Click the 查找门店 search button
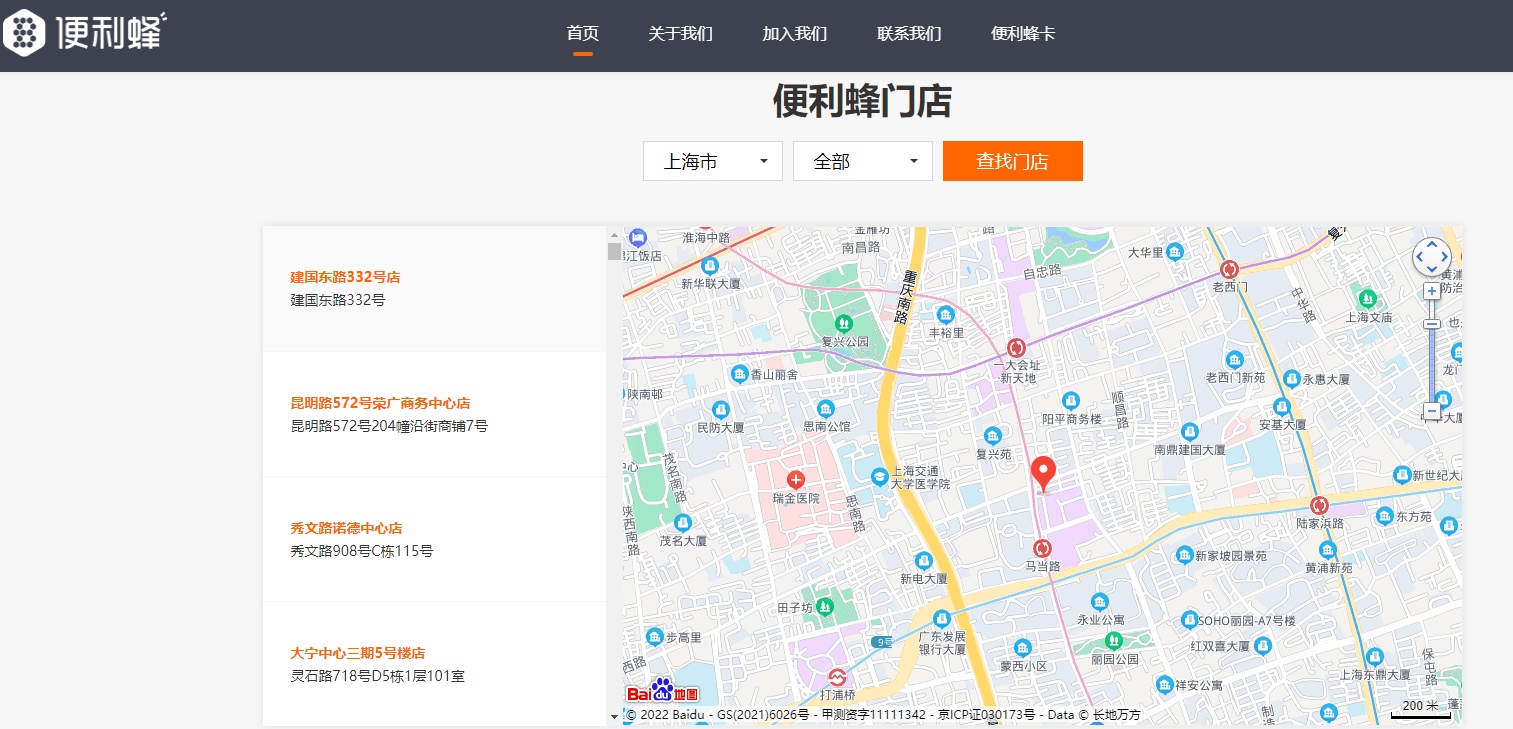 pos(1012,161)
